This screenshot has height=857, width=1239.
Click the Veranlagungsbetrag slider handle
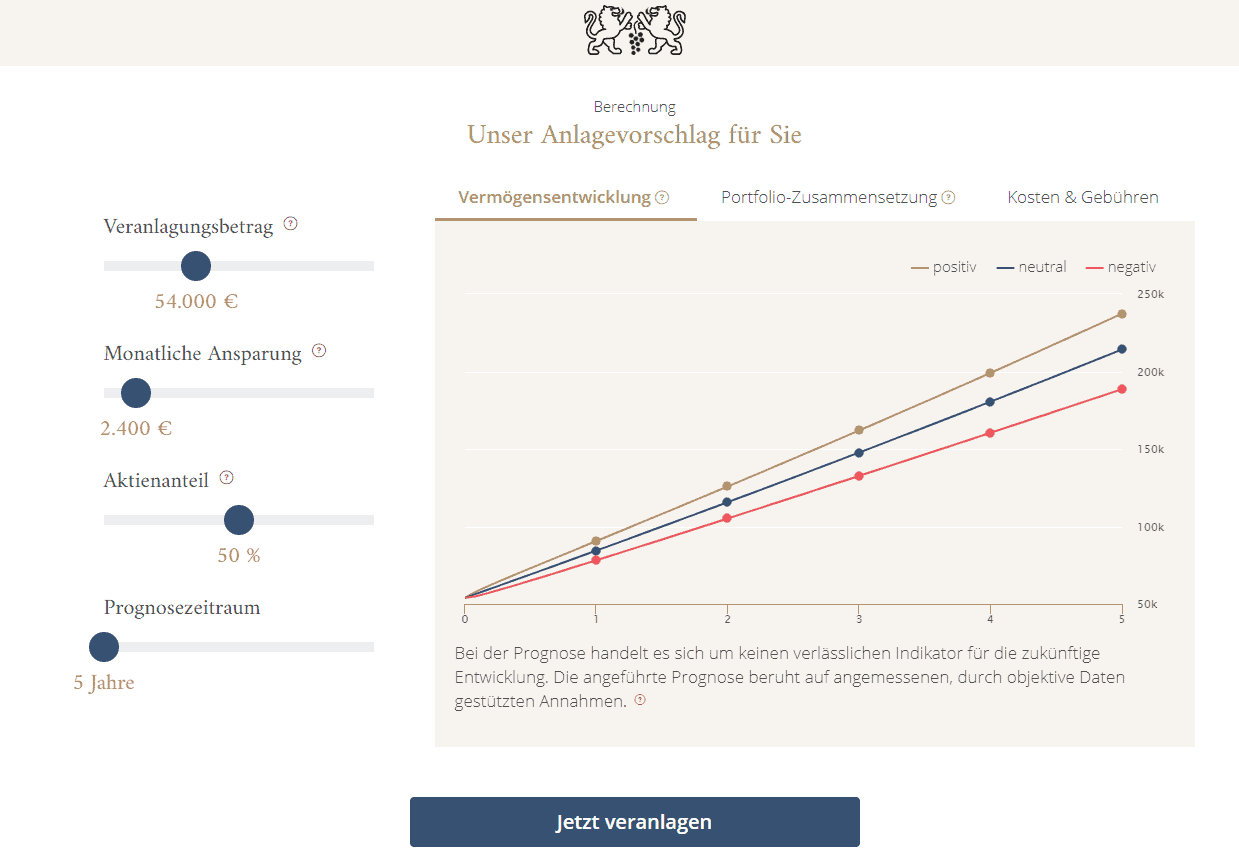196,266
